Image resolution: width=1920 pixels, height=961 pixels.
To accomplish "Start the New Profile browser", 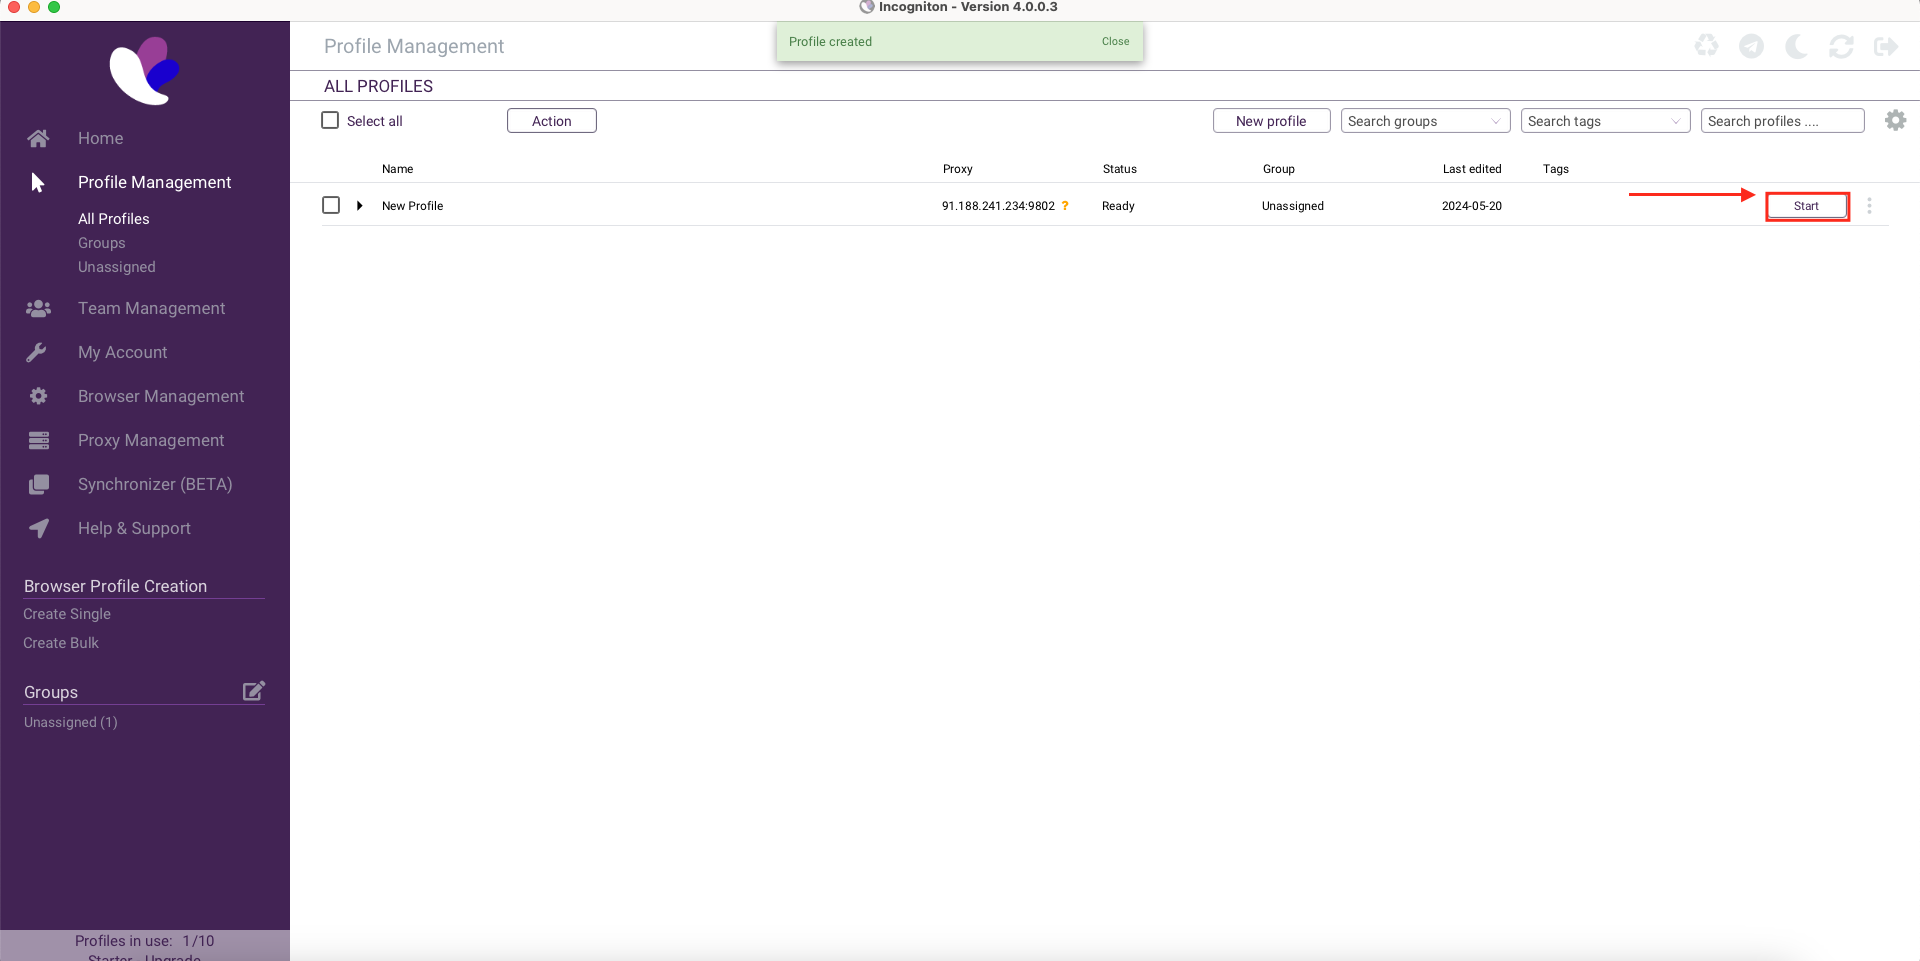I will pyautogui.click(x=1806, y=206).
